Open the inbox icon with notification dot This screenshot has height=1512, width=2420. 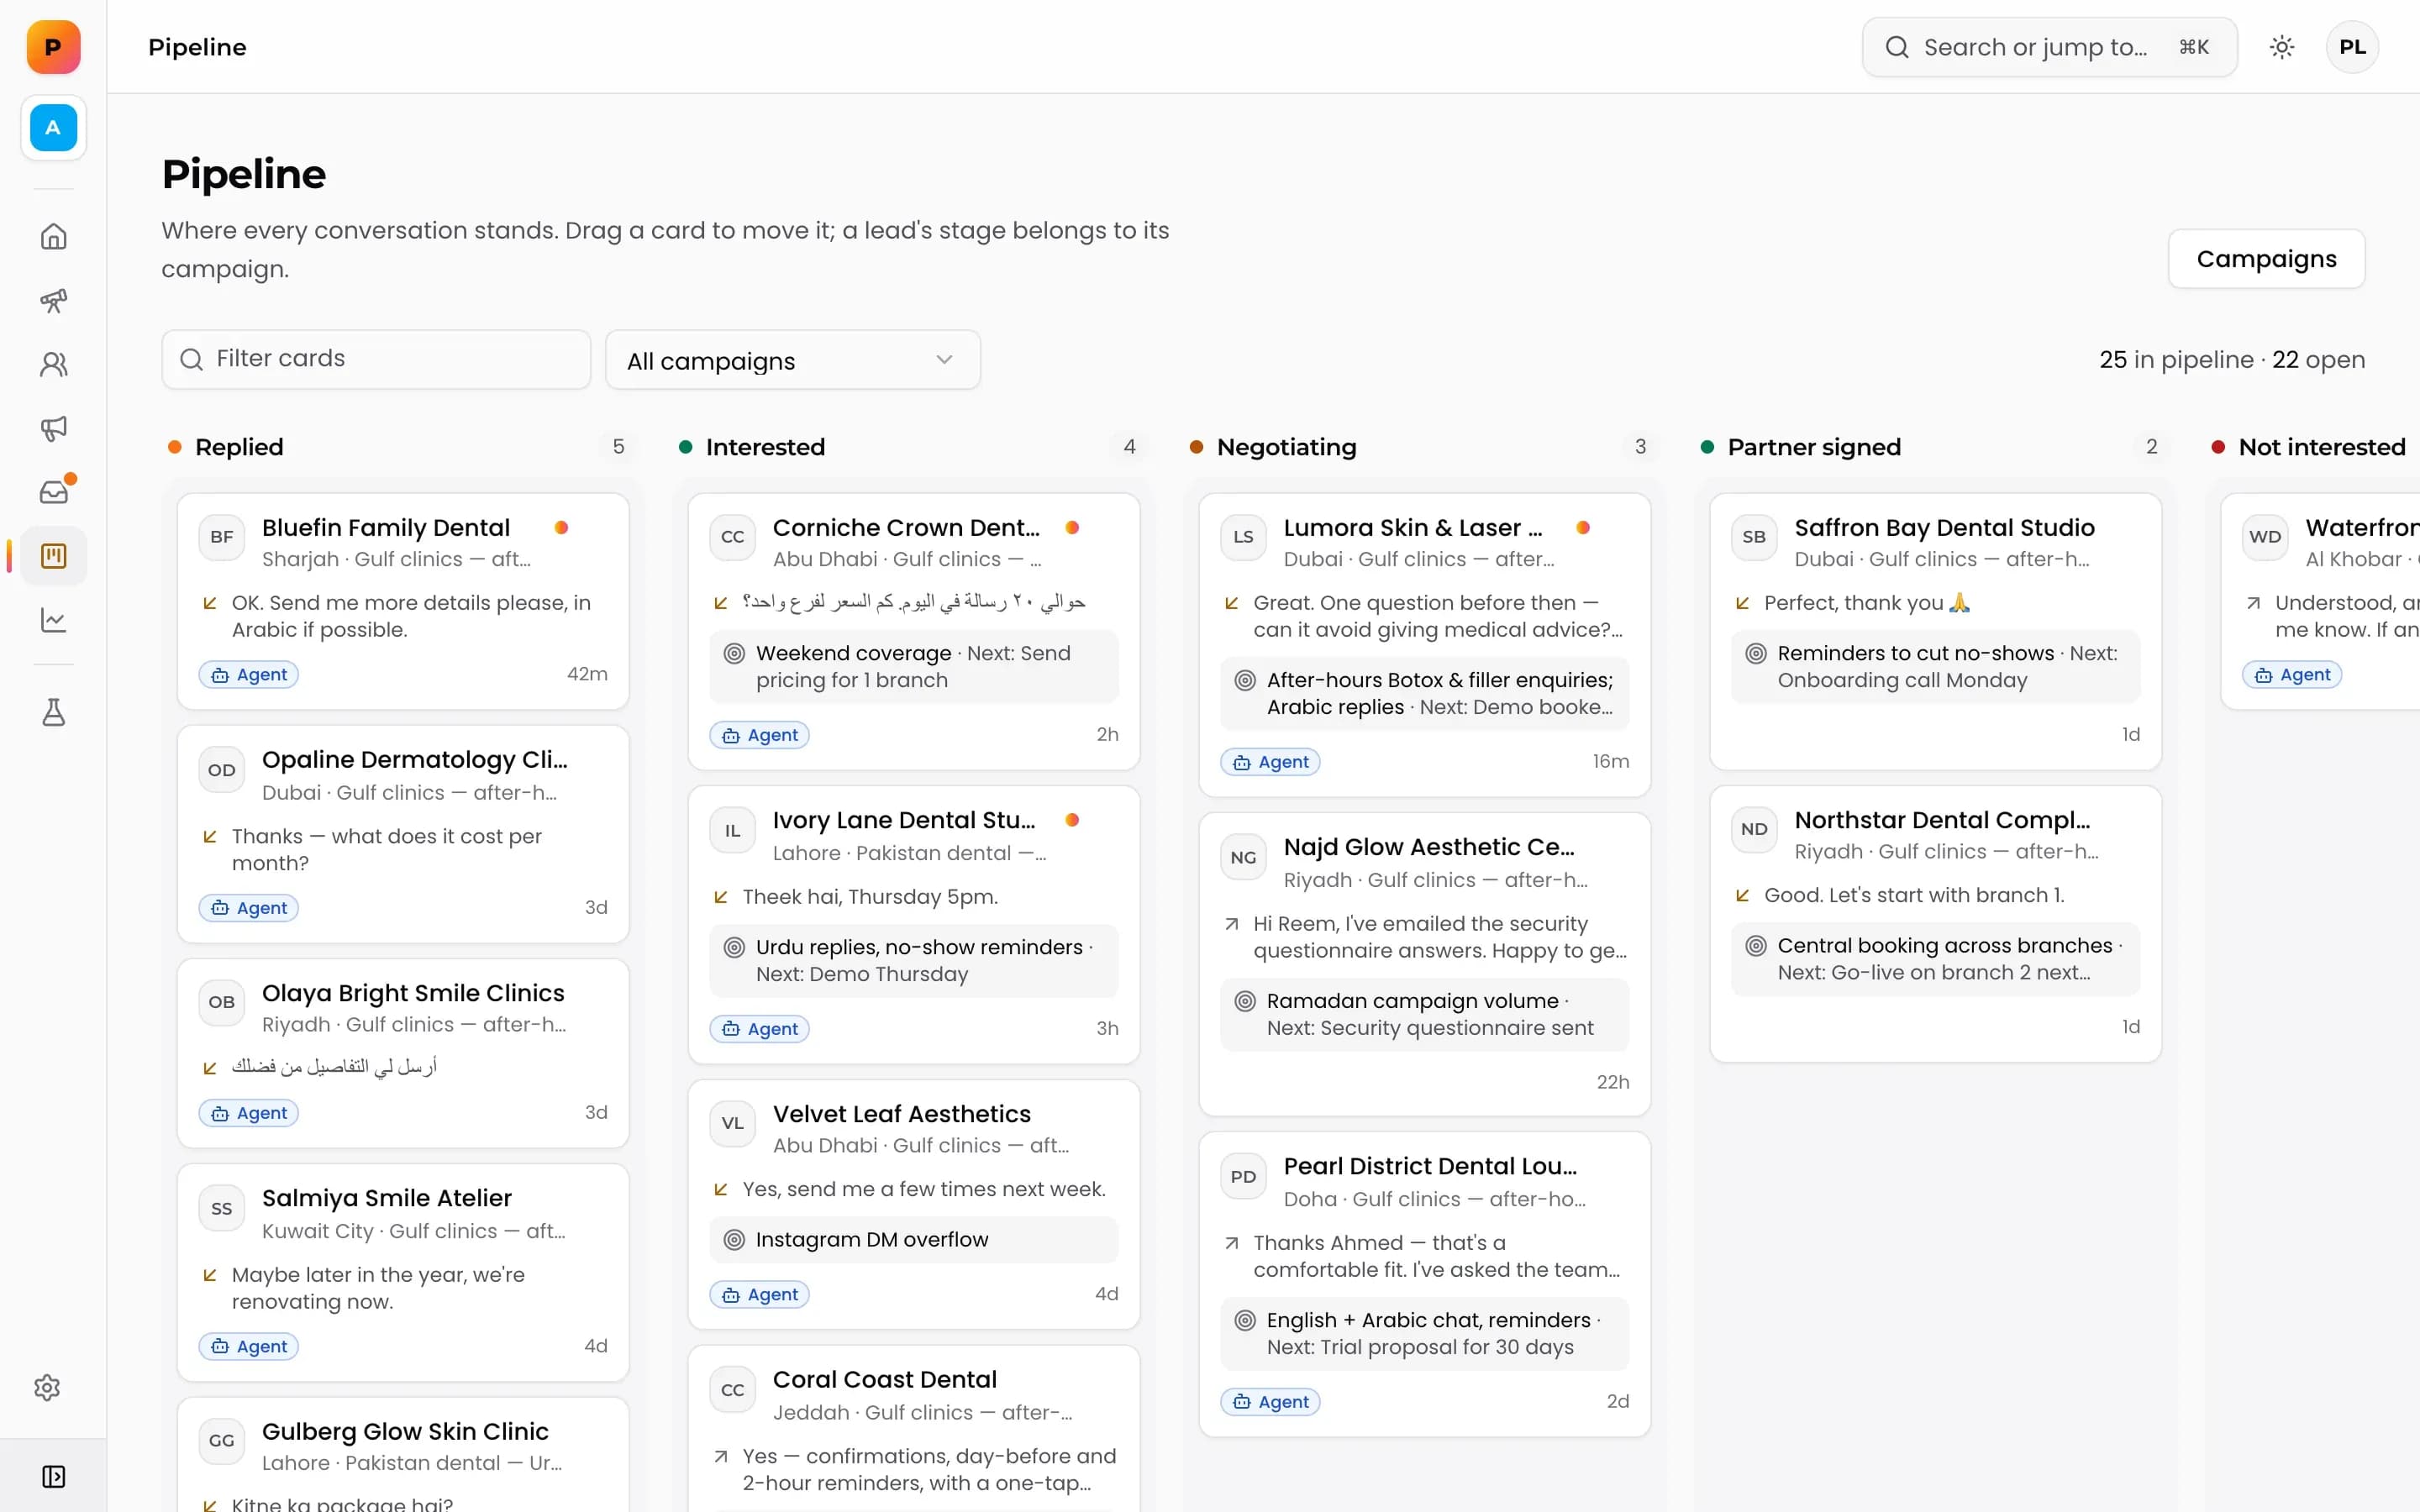click(x=53, y=492)
